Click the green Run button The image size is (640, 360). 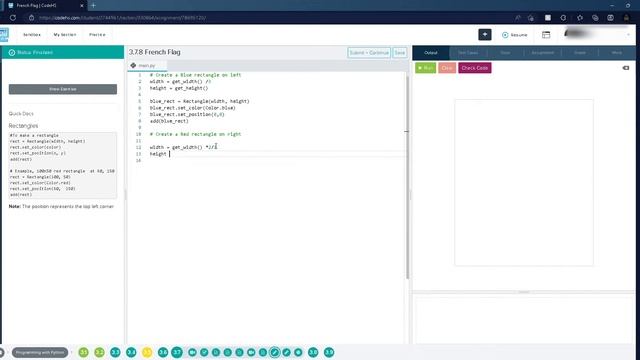coord(425,68)
